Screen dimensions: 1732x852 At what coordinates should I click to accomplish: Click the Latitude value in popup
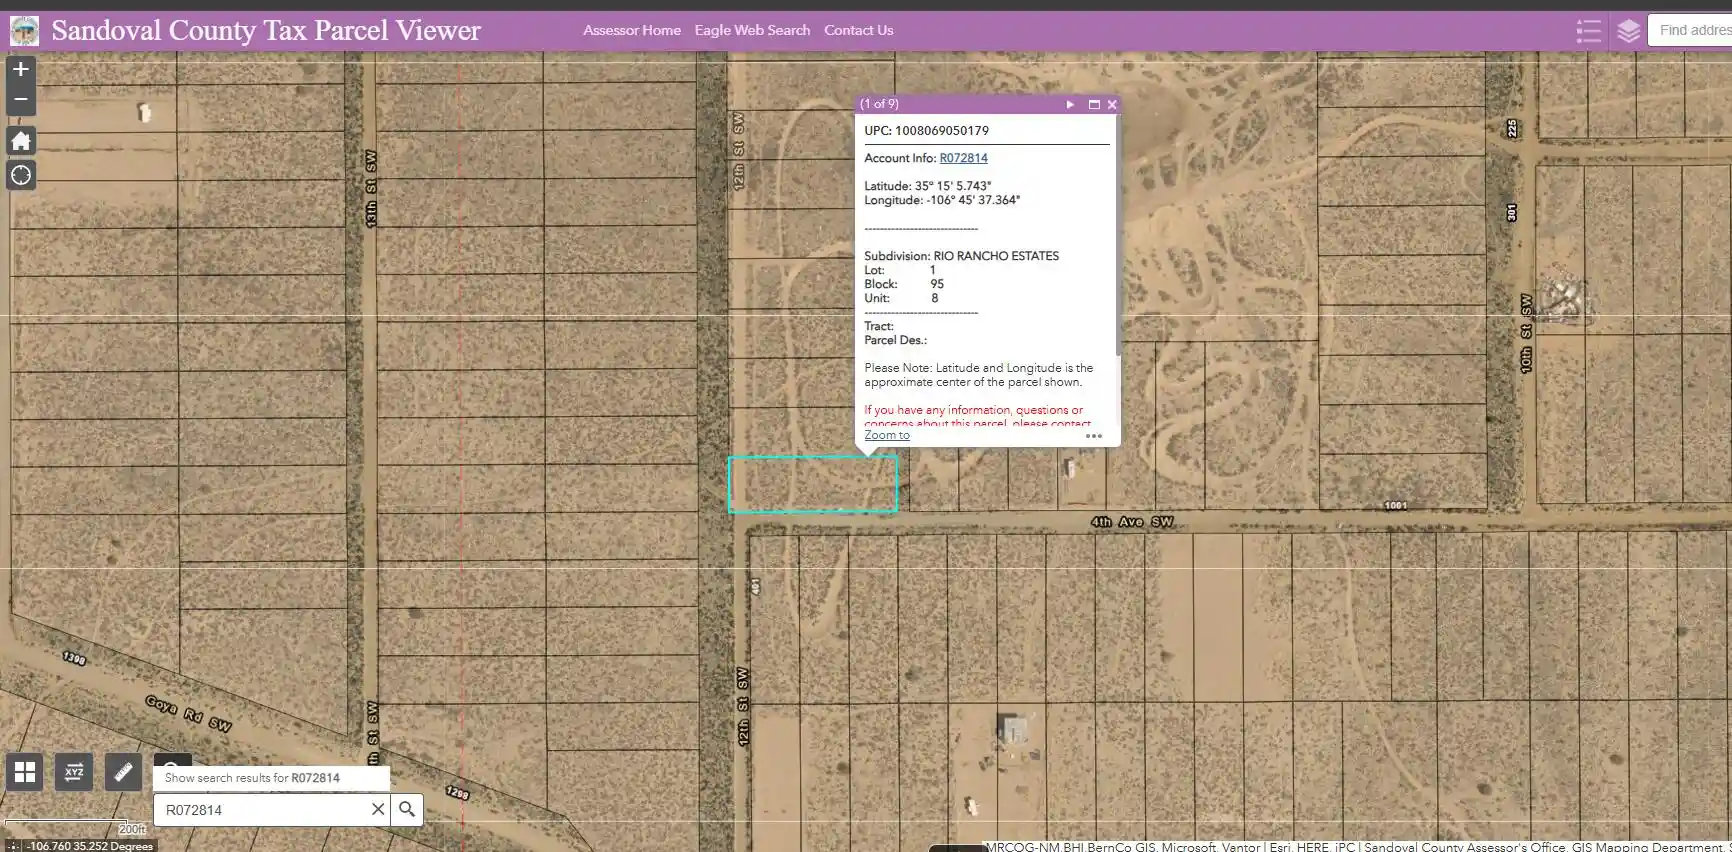coord(953,186)
